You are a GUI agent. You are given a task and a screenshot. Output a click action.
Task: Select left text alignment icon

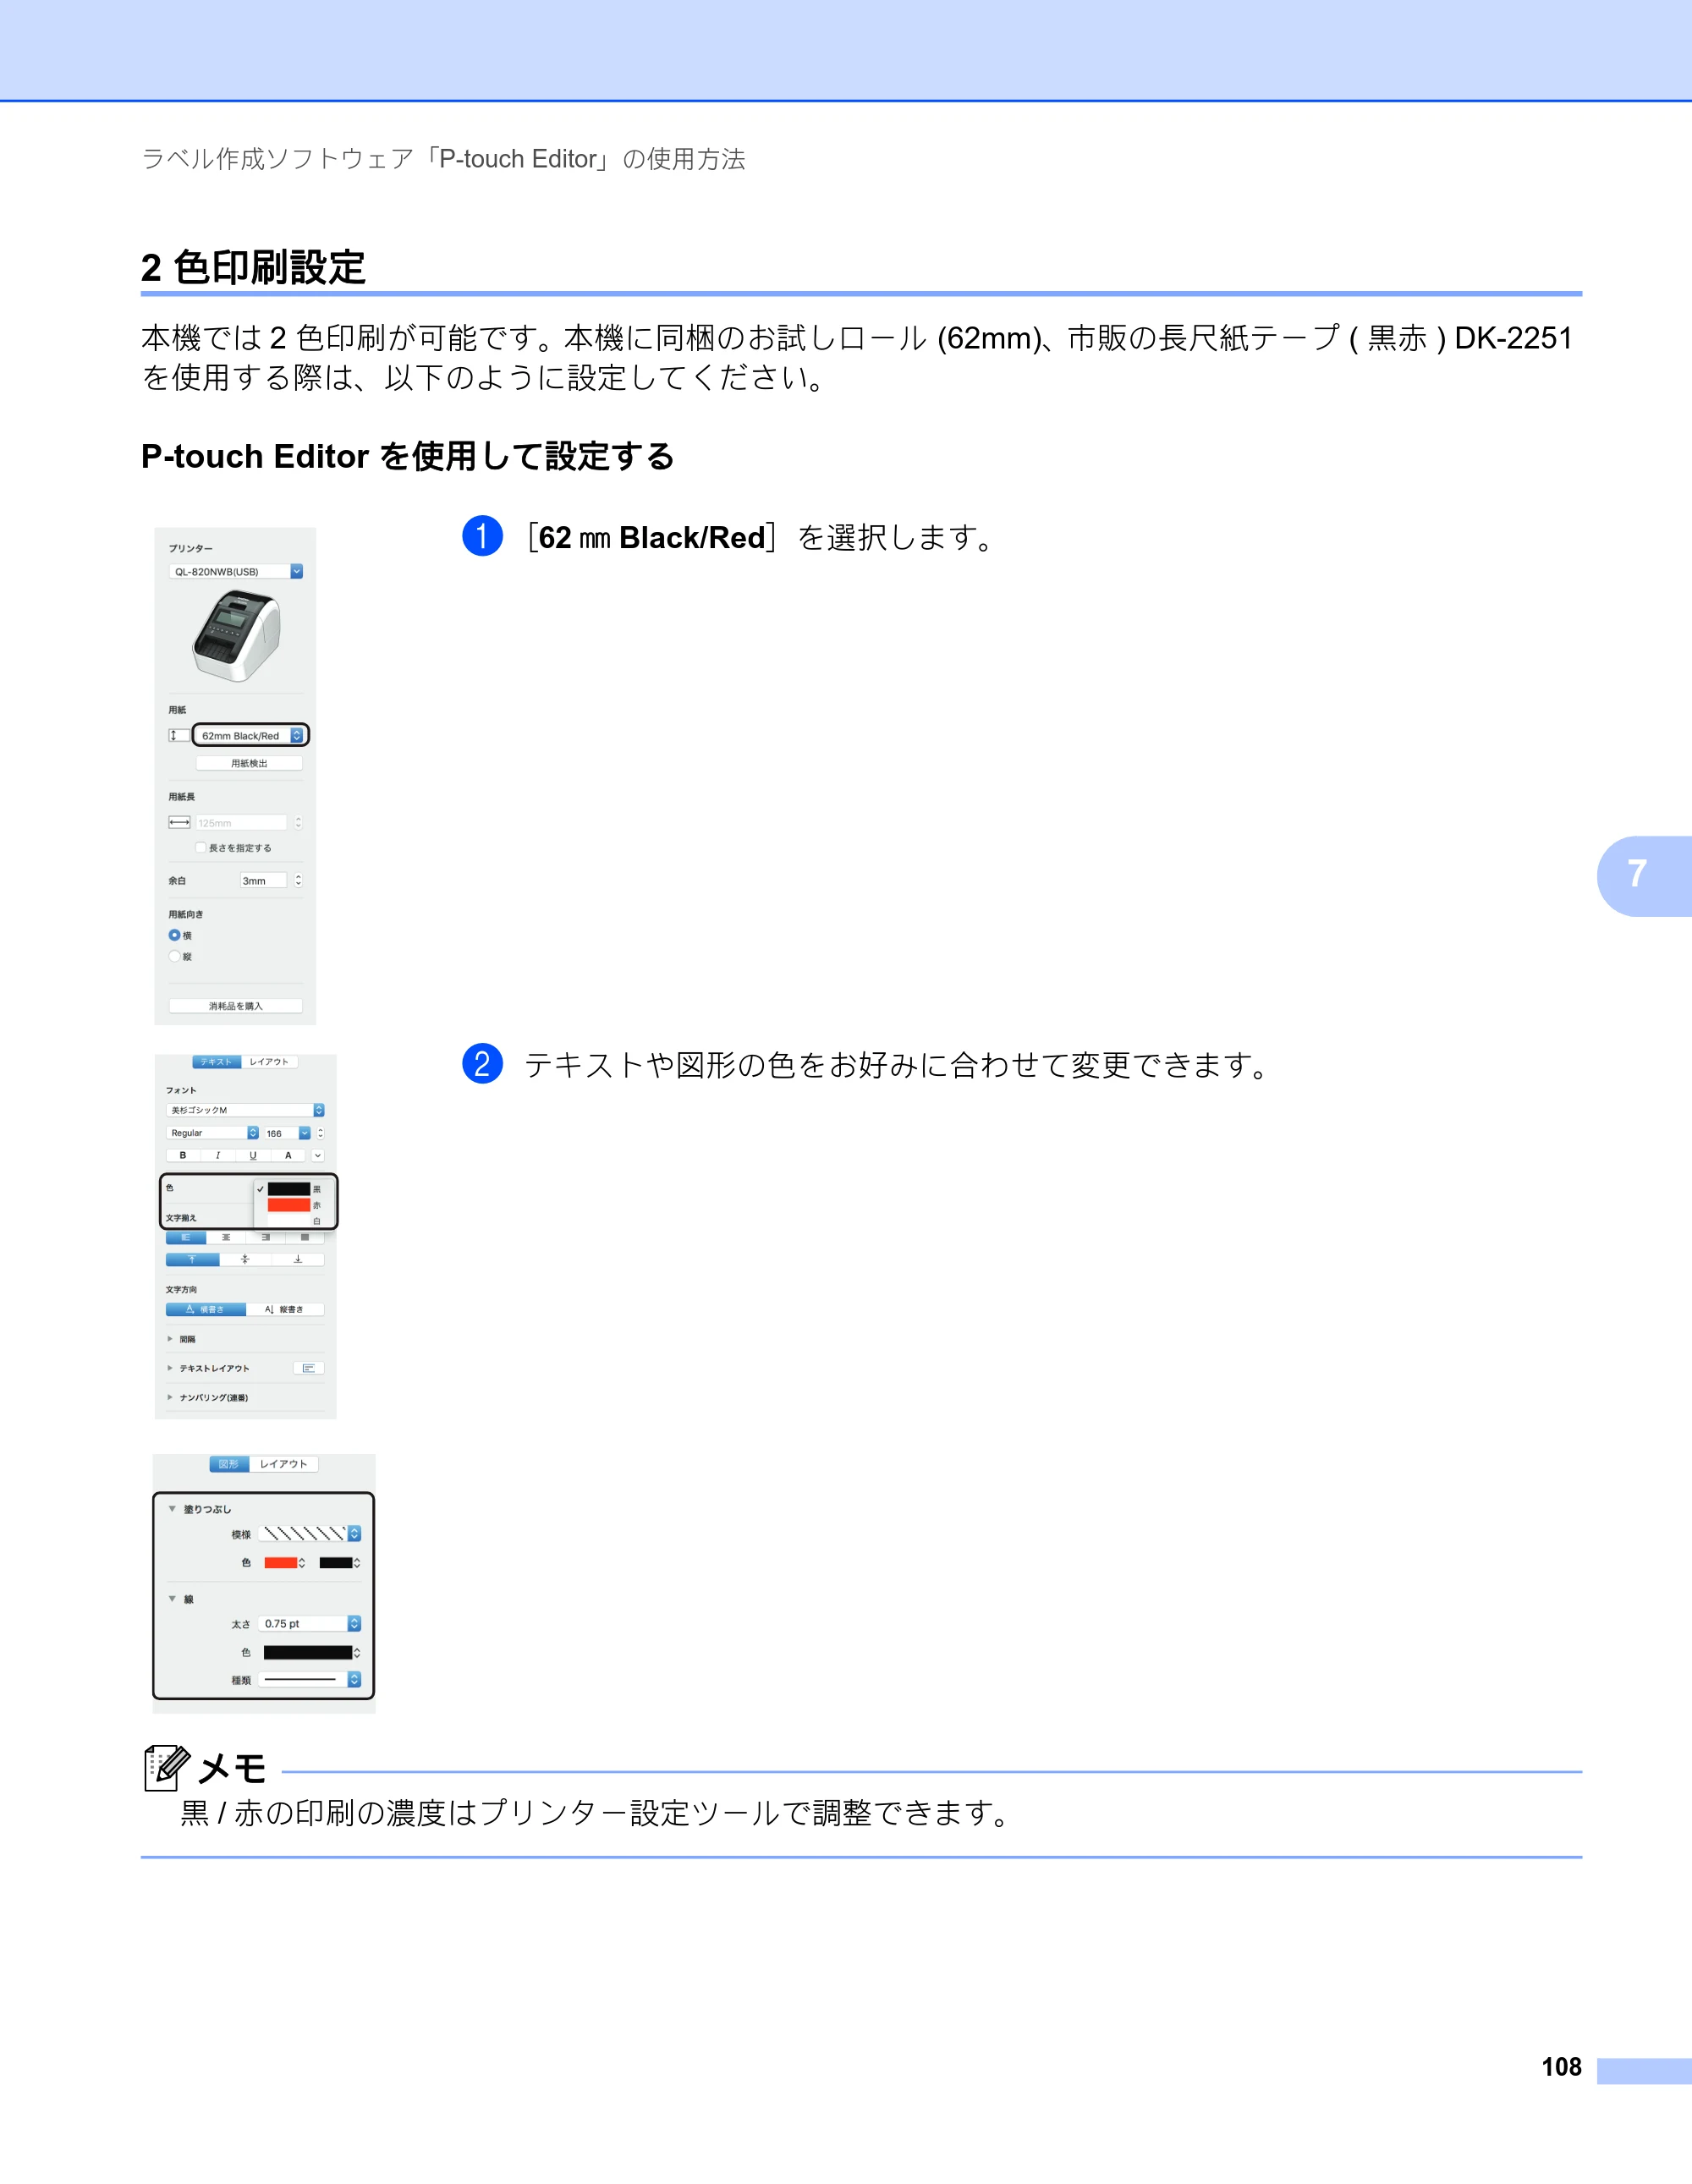186,1237
